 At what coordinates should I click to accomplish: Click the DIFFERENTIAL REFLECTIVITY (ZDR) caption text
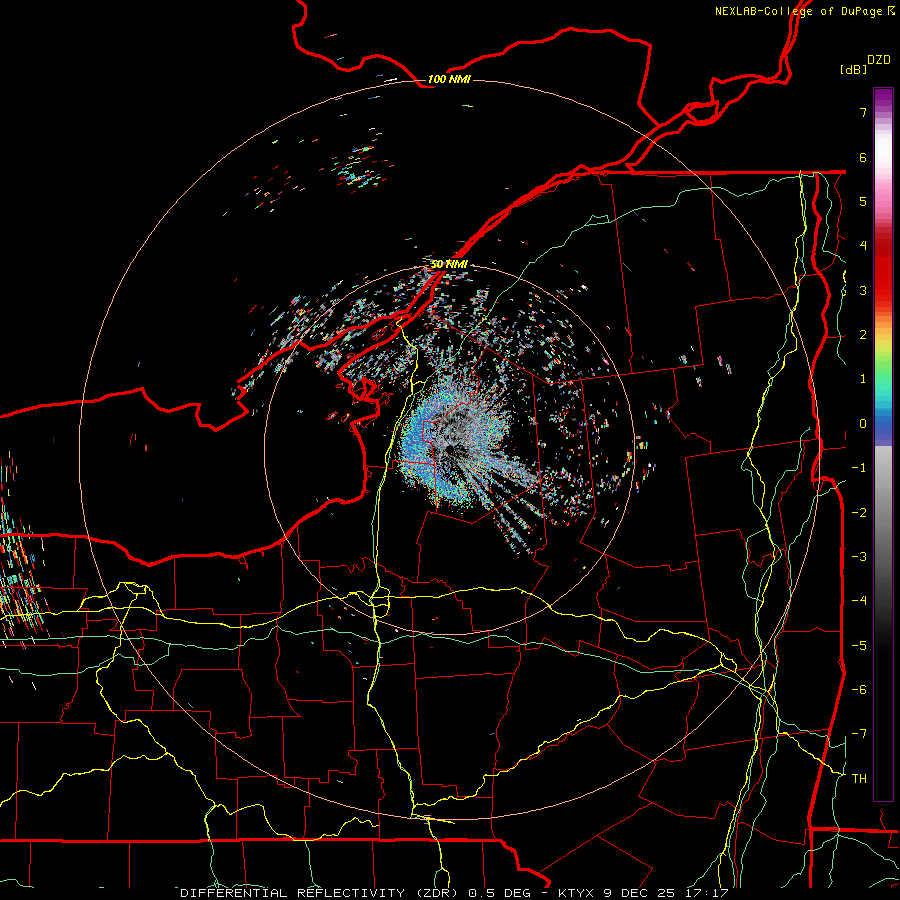320,893
